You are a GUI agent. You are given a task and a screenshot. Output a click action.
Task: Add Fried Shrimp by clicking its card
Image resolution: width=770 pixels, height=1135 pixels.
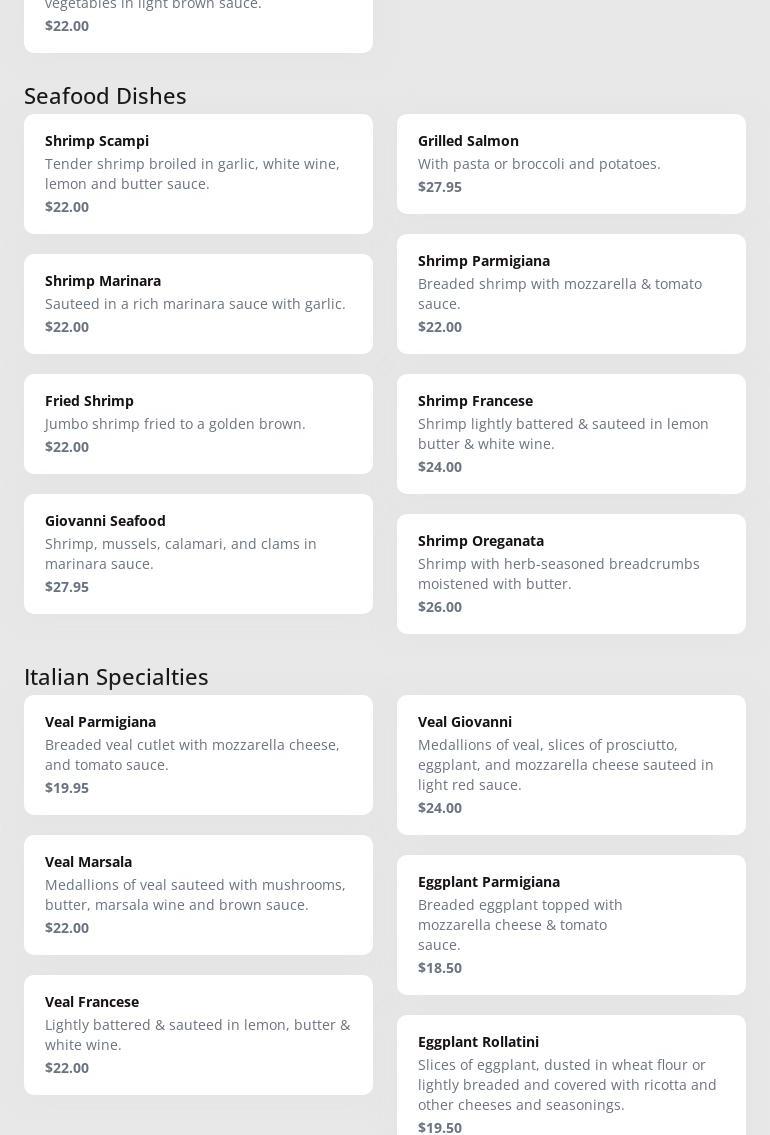[198, 423]
